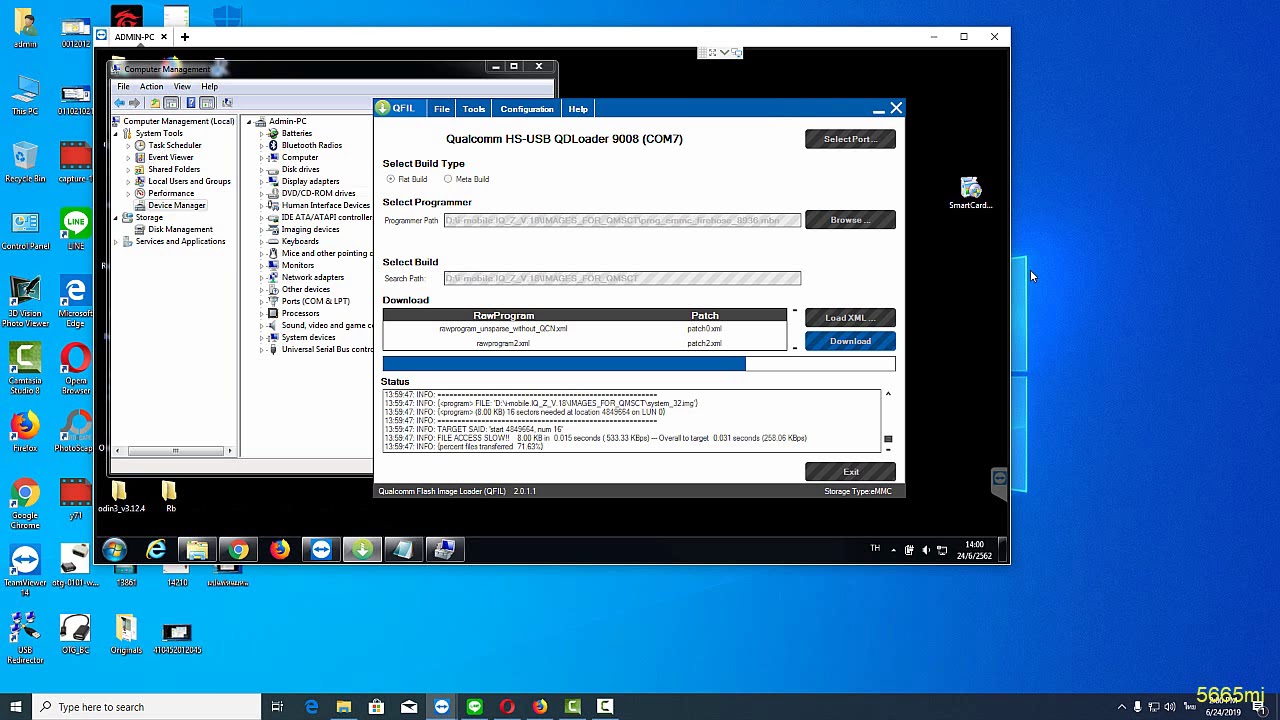This screenshot has height=720, width=1280.
Task: Open QFIL File menu
Action: (x=441, y=109)
